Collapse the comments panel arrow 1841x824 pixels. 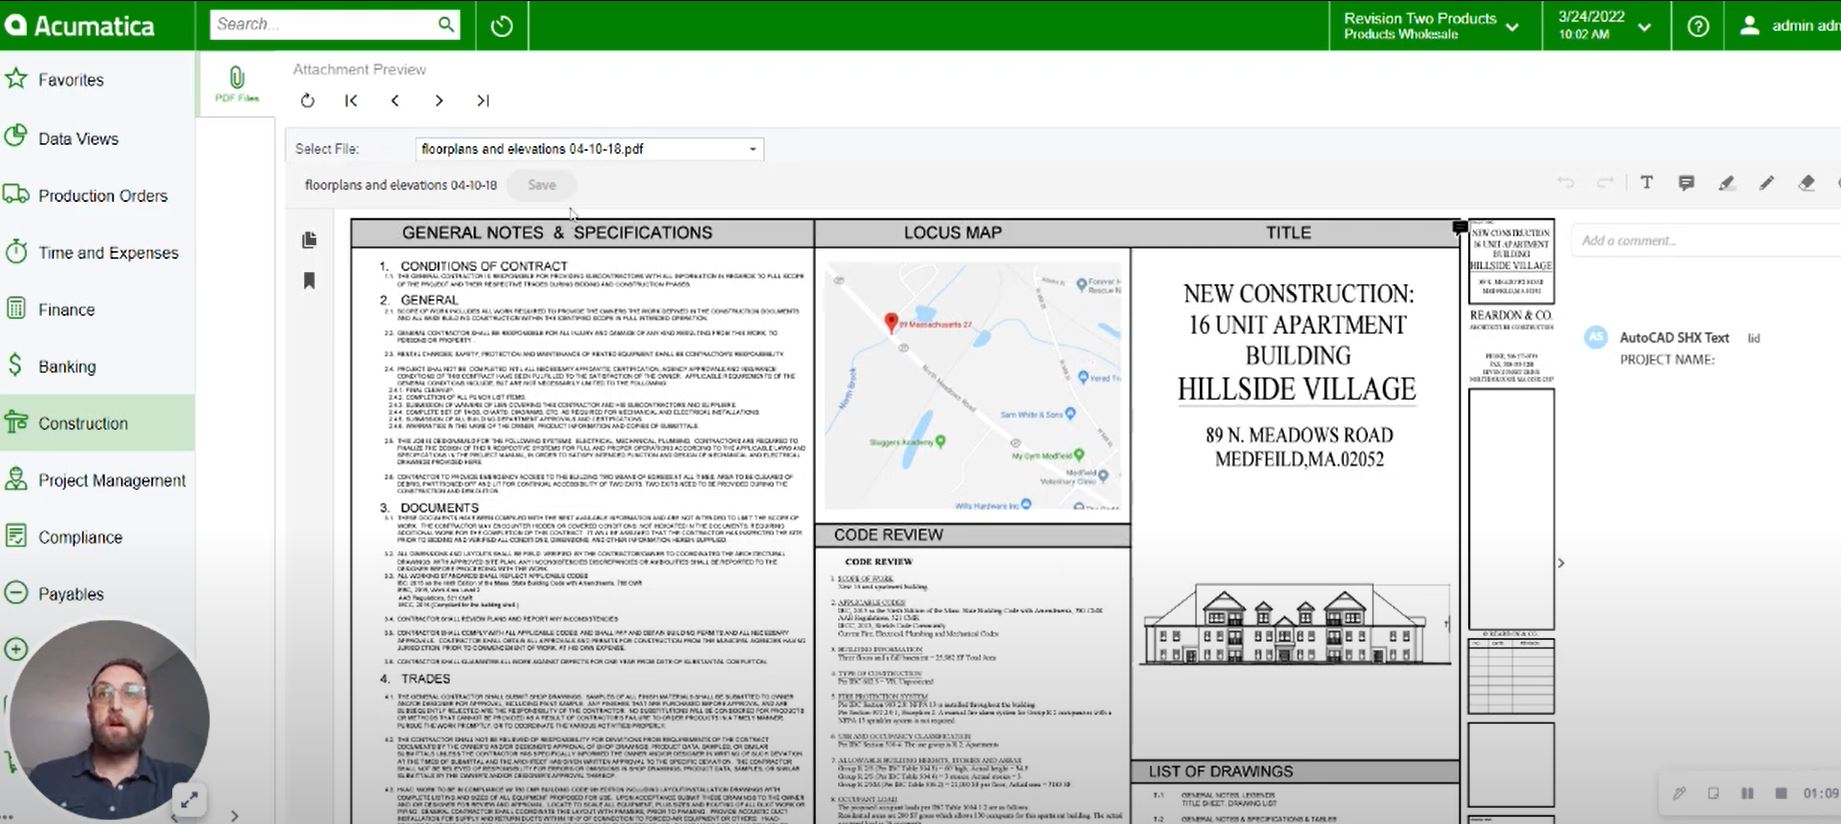pos(1561,563)
